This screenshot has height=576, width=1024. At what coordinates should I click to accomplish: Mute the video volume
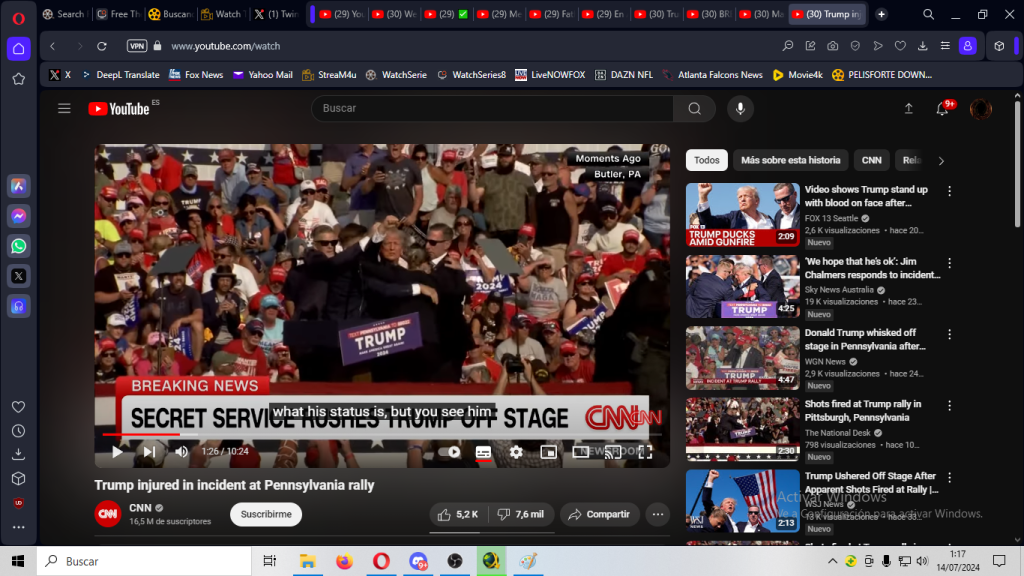182,451
